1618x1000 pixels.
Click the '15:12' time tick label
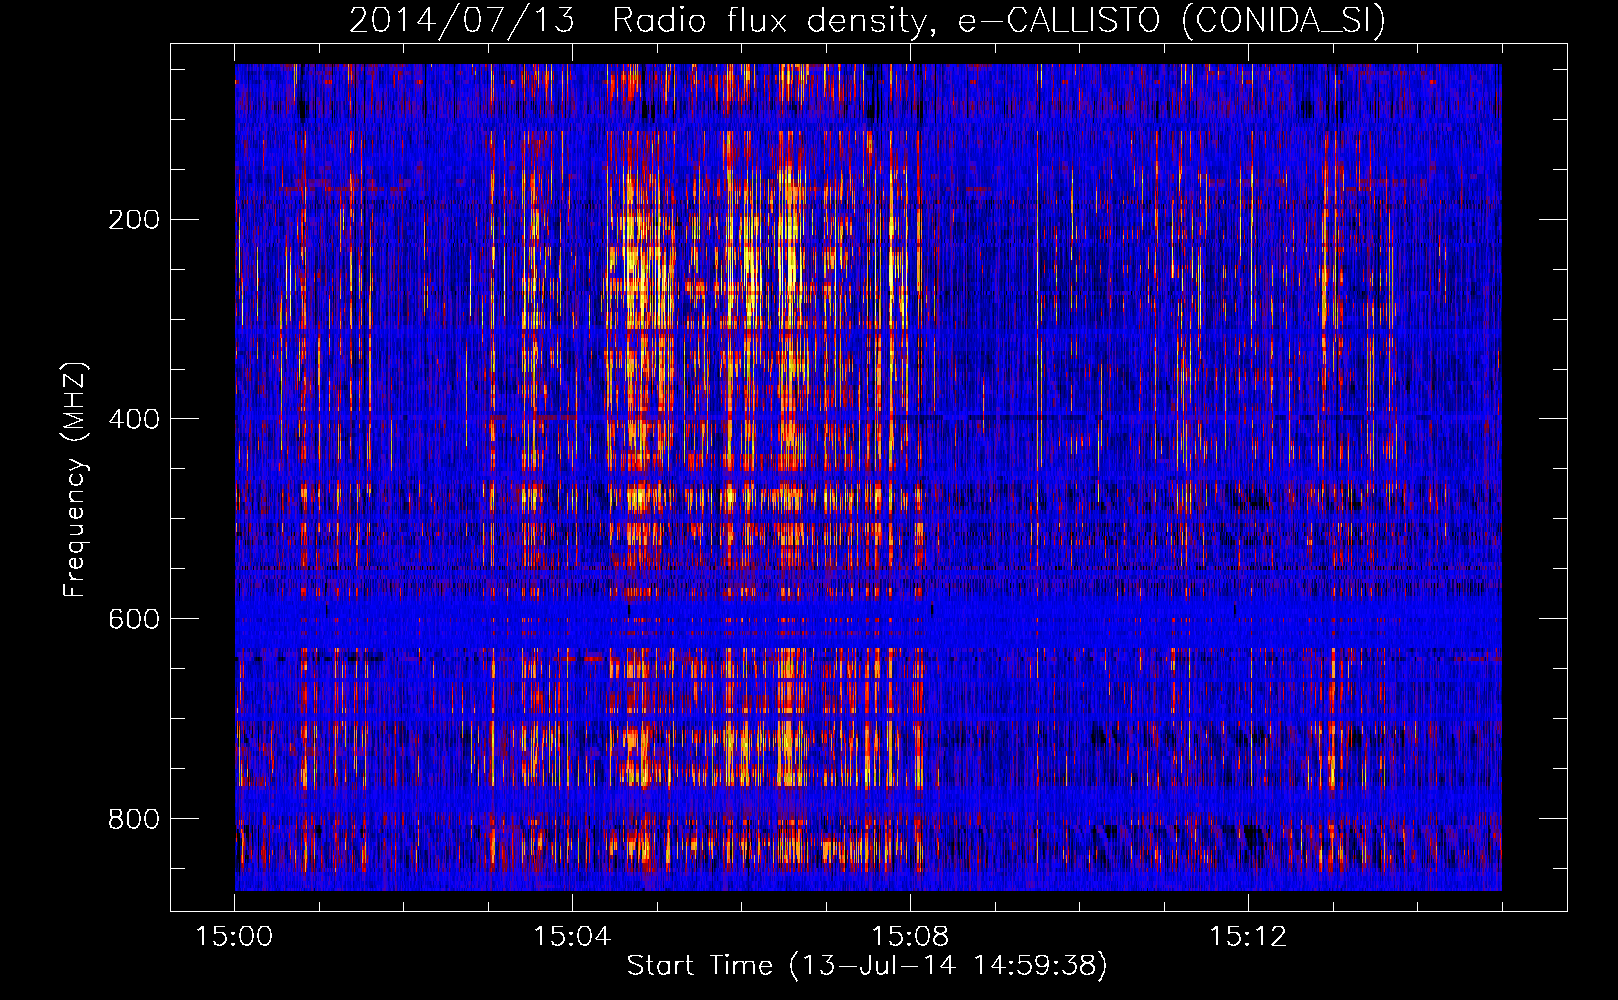click(x=1248, y=937)
